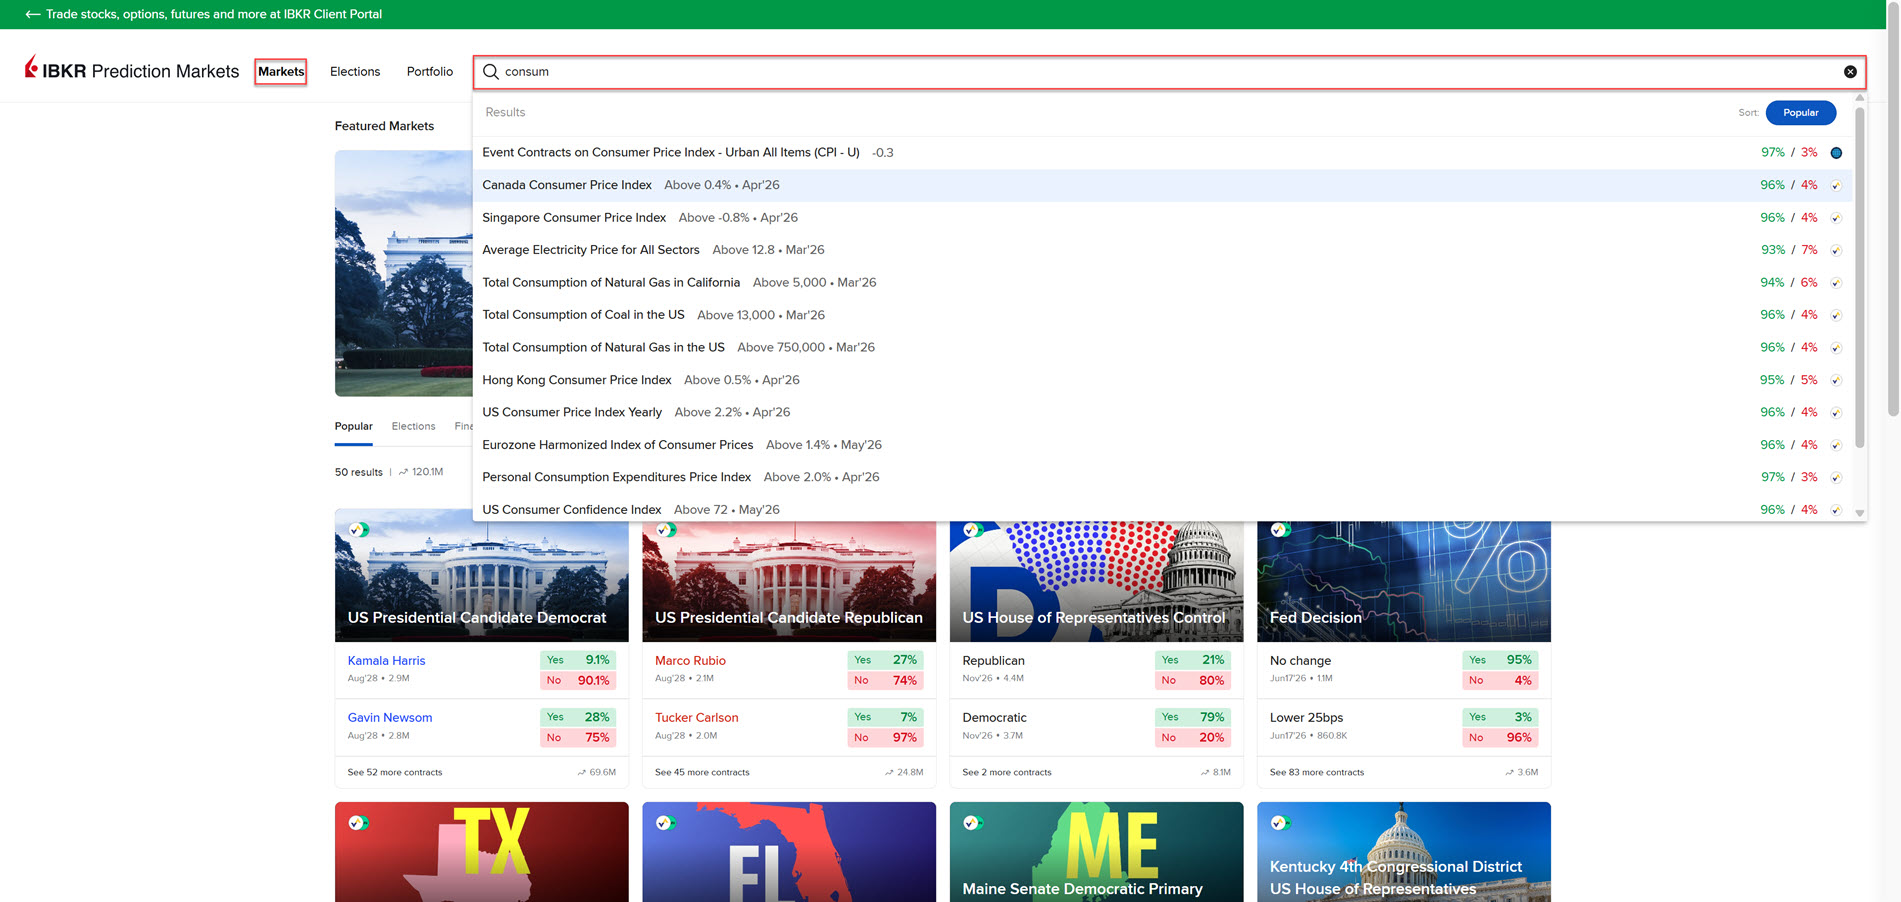The image size is (1901, 902).
Task: Click the exchange icon on Consumption of Coal row
Action: click(x=1836, y=315)
